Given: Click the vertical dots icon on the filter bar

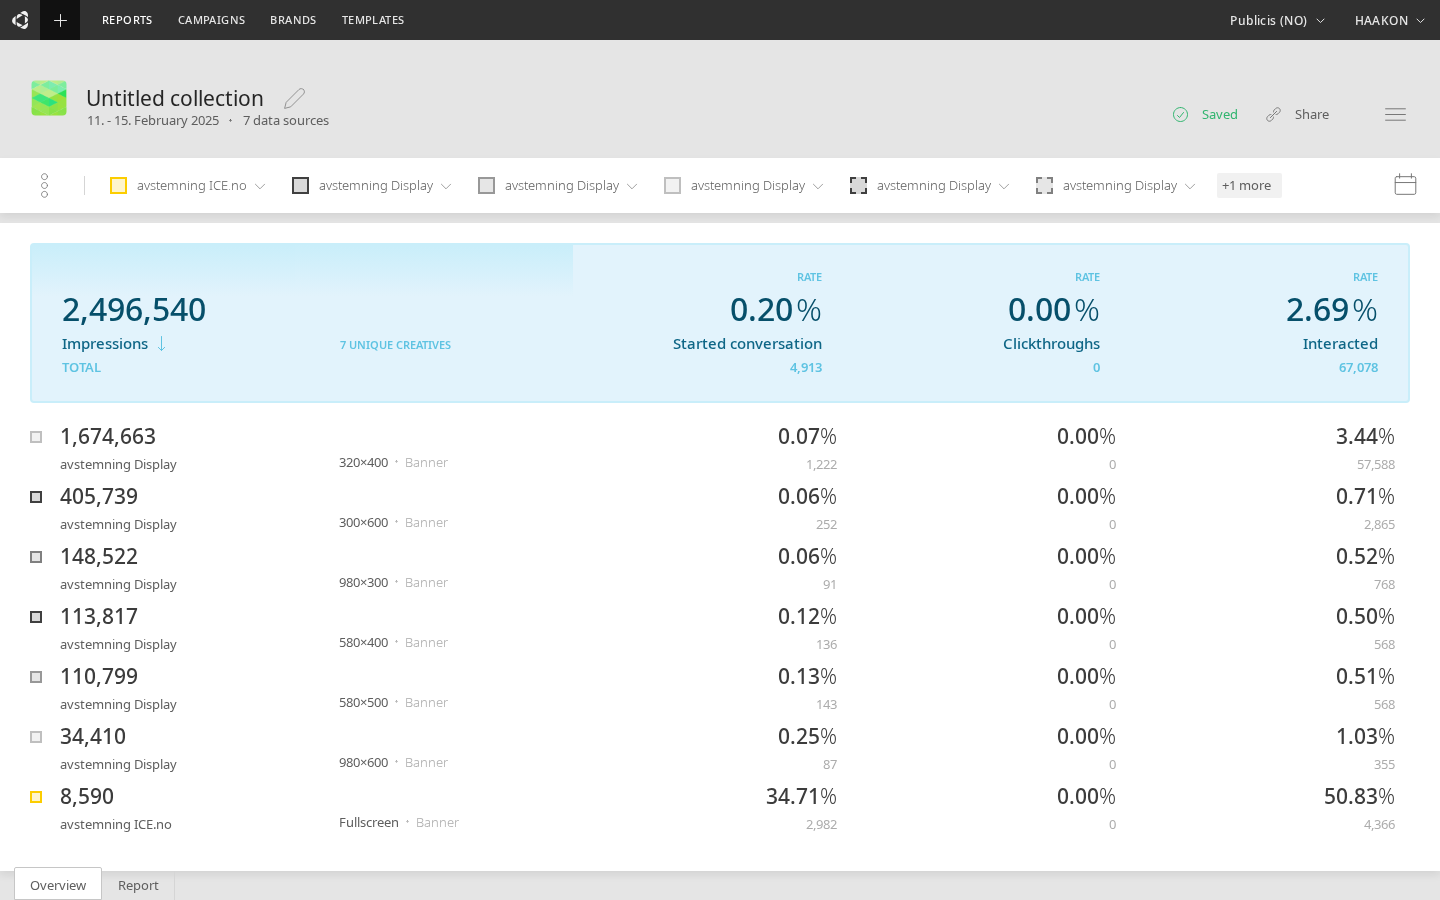Looking at the screenshot, I should 44,185.
